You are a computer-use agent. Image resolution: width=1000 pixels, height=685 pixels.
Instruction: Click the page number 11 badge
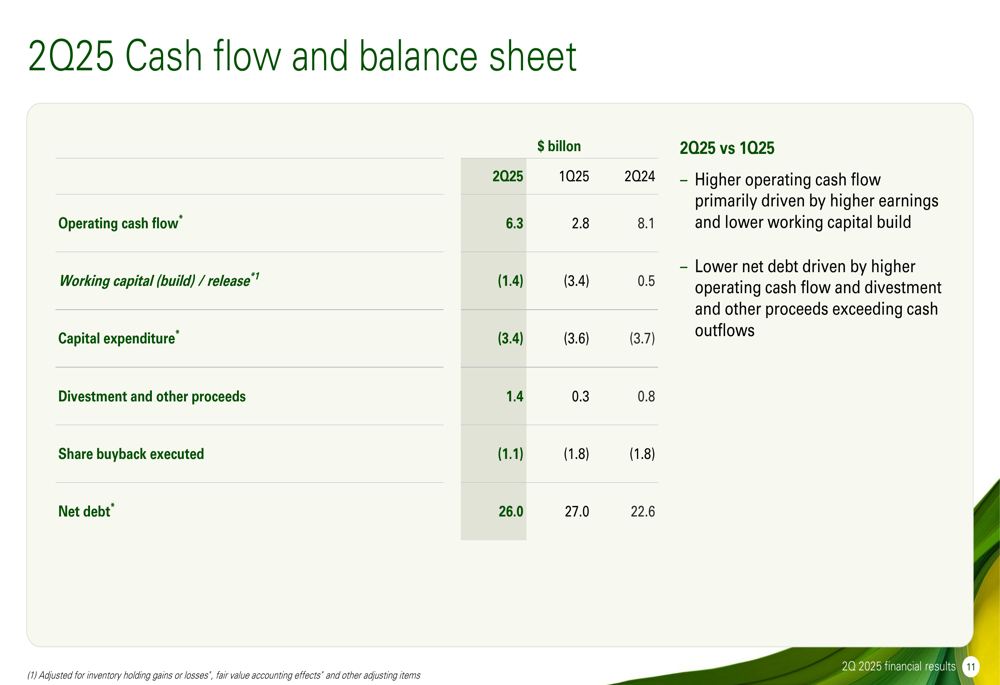[x=971, y=667]
